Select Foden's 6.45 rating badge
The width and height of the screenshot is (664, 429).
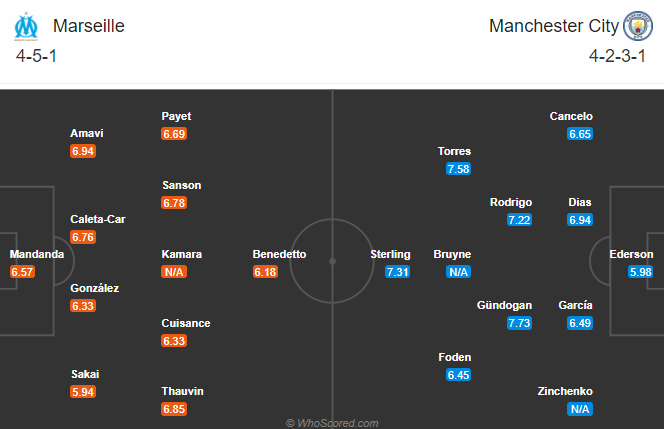click(458, 375)
